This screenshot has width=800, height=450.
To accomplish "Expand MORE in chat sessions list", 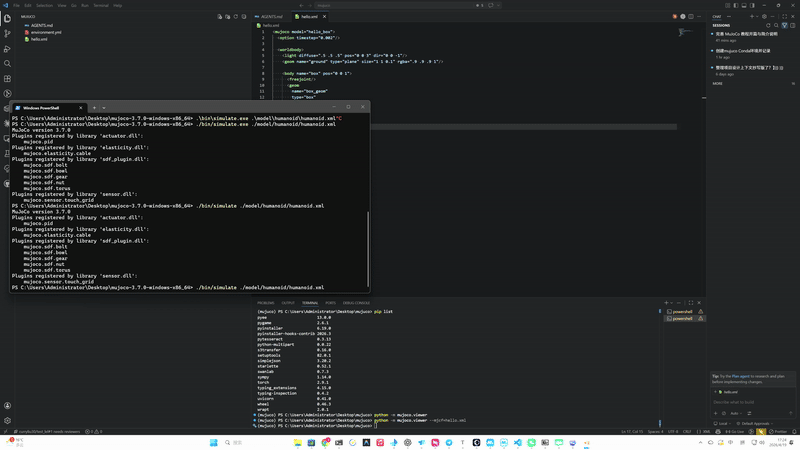I will [x=718, y=84].
